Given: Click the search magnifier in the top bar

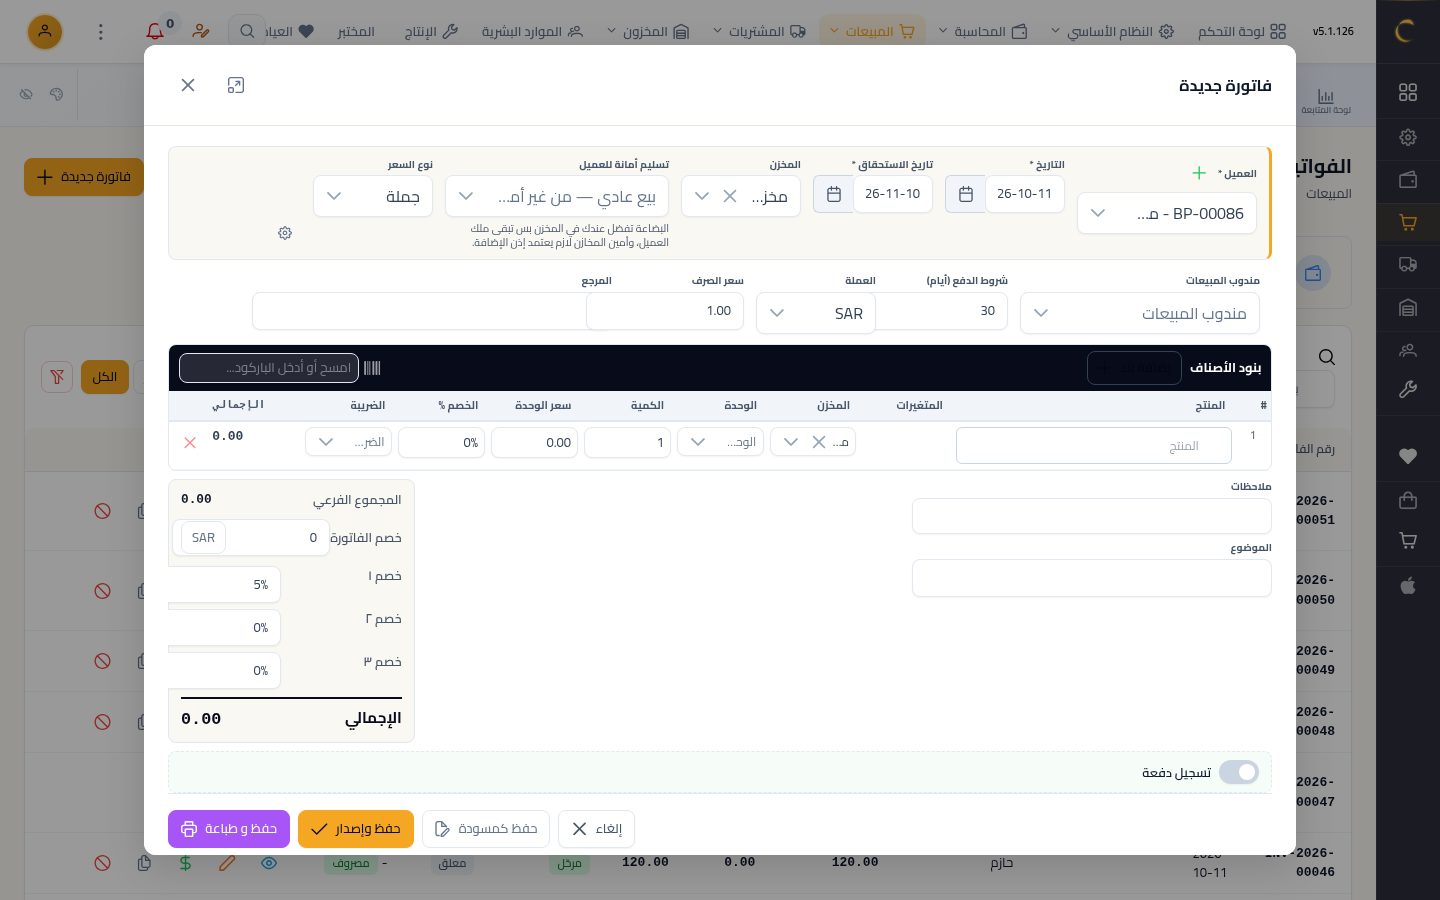Looking at the screenshot, I should [247, 32].
